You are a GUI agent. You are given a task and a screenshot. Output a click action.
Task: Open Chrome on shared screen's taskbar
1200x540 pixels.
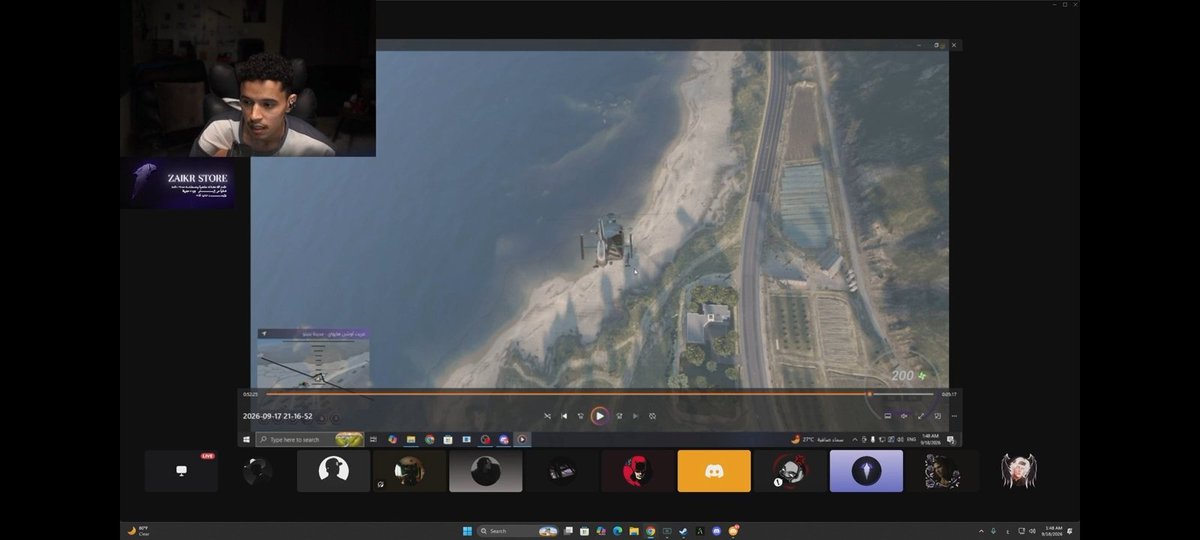(429, 439)
